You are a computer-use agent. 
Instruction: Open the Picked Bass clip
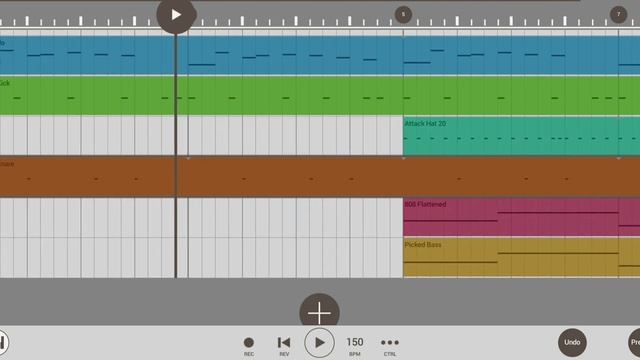pyautogui.click(x=521, y=258)
